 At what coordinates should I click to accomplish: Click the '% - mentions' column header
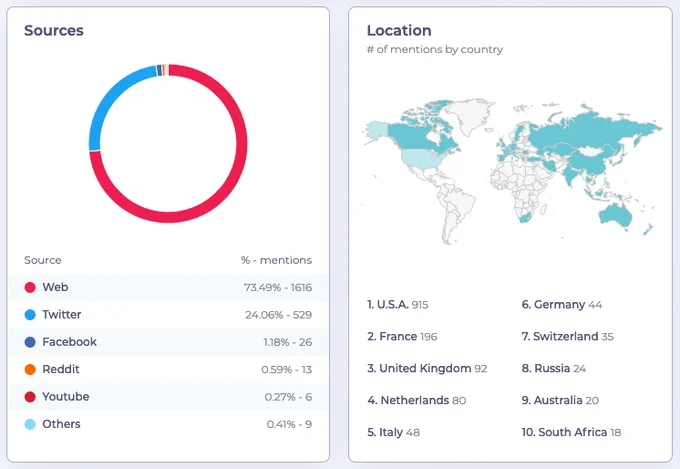276,260
